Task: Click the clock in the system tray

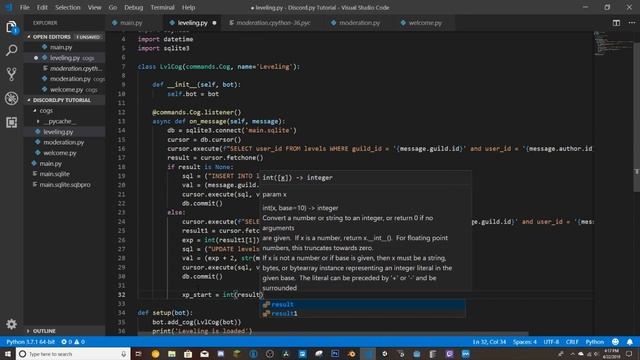Action: coord(611,354)
